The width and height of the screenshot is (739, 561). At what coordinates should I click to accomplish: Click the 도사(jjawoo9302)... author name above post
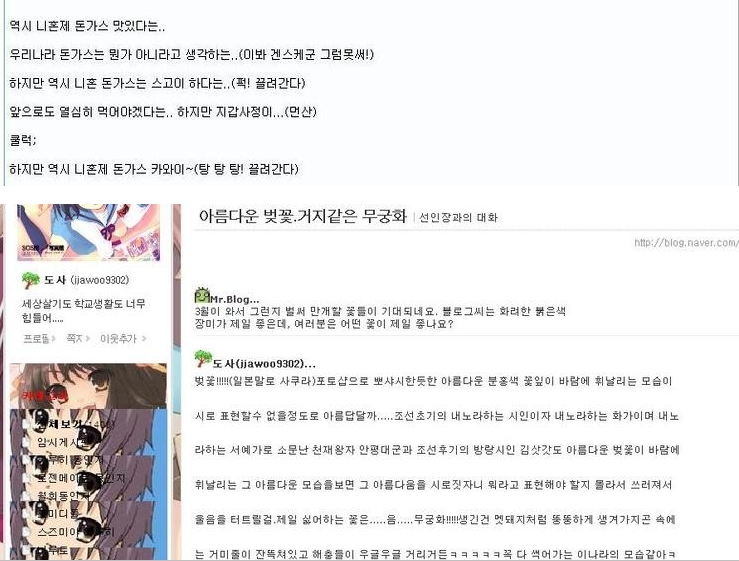264,363
